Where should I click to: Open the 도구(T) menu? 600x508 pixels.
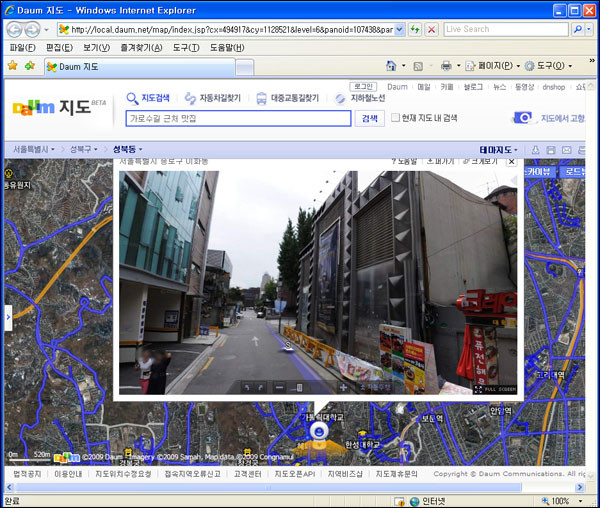click(186, 48)
